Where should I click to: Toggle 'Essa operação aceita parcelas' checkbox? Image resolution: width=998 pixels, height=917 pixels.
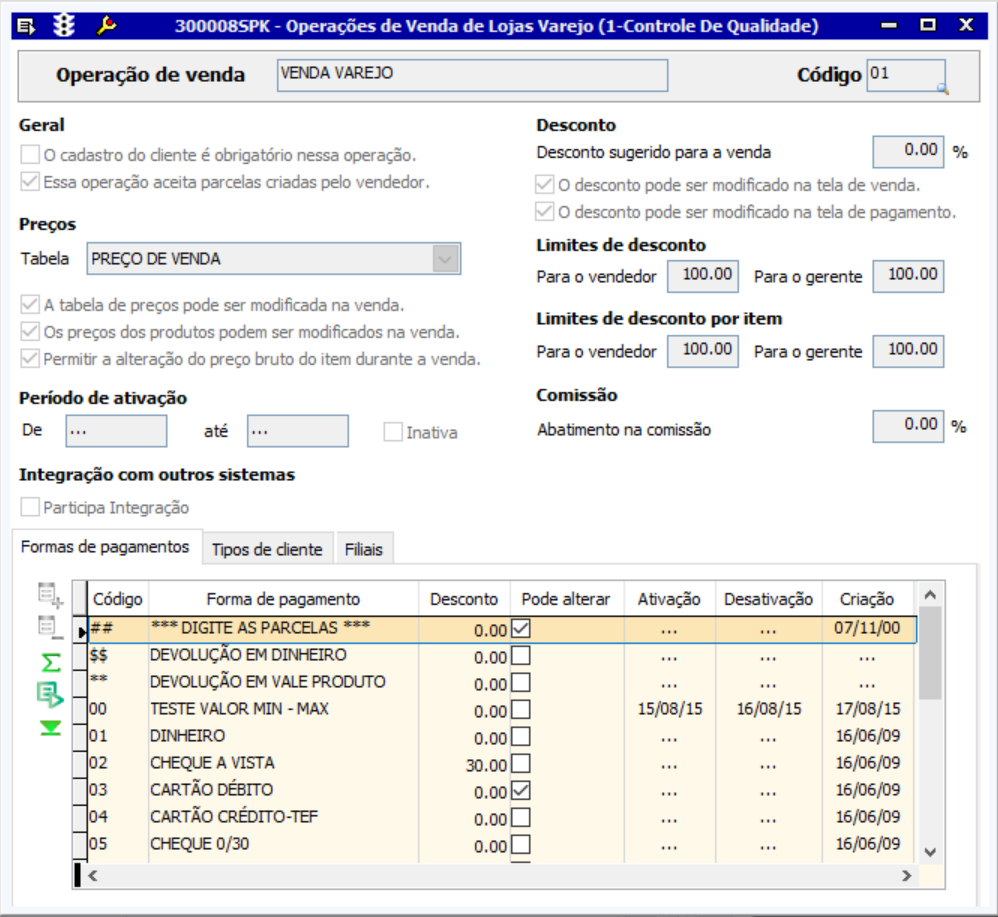click(x=30, y=182)
